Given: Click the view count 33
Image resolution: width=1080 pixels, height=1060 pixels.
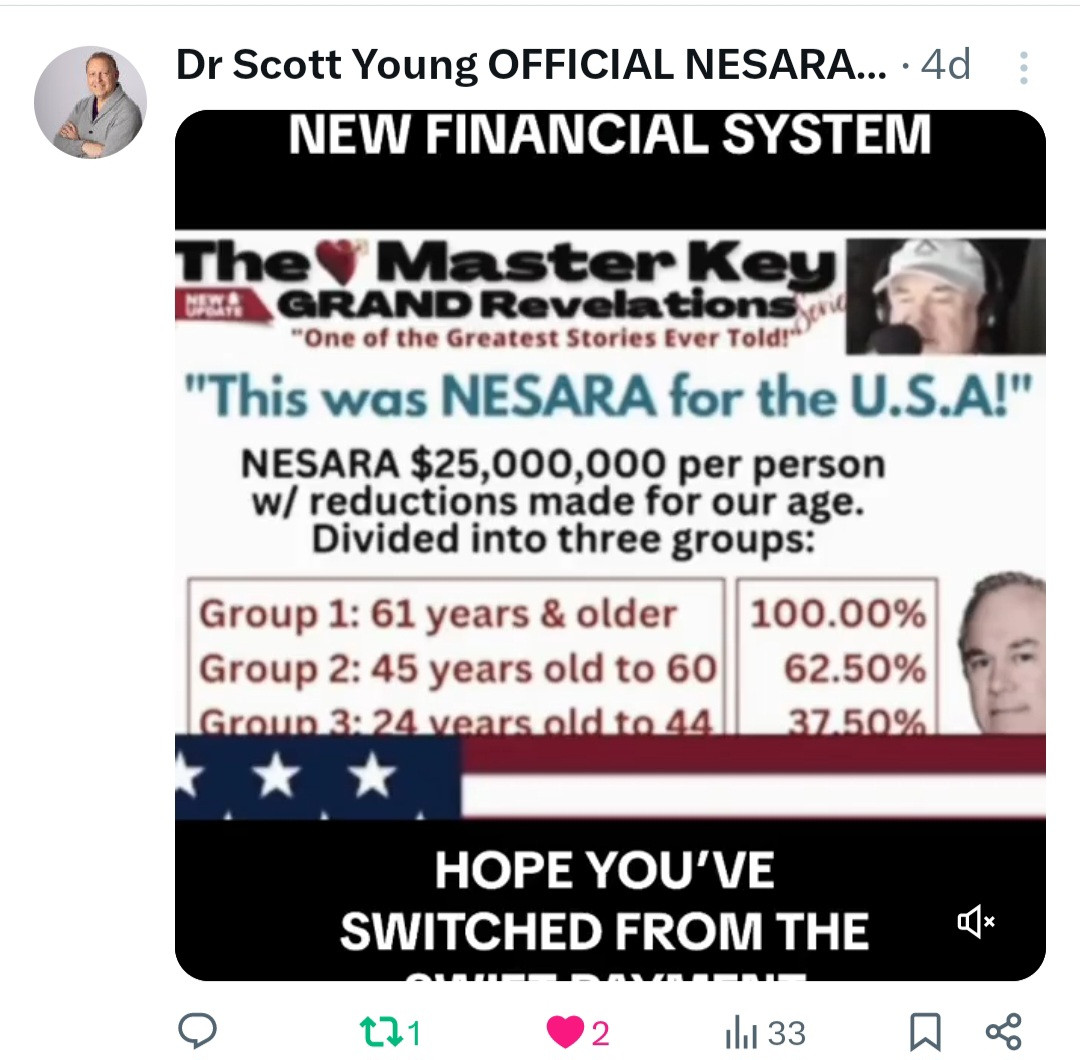Looking at the screenshot, I should click(x=787, y=1033).
